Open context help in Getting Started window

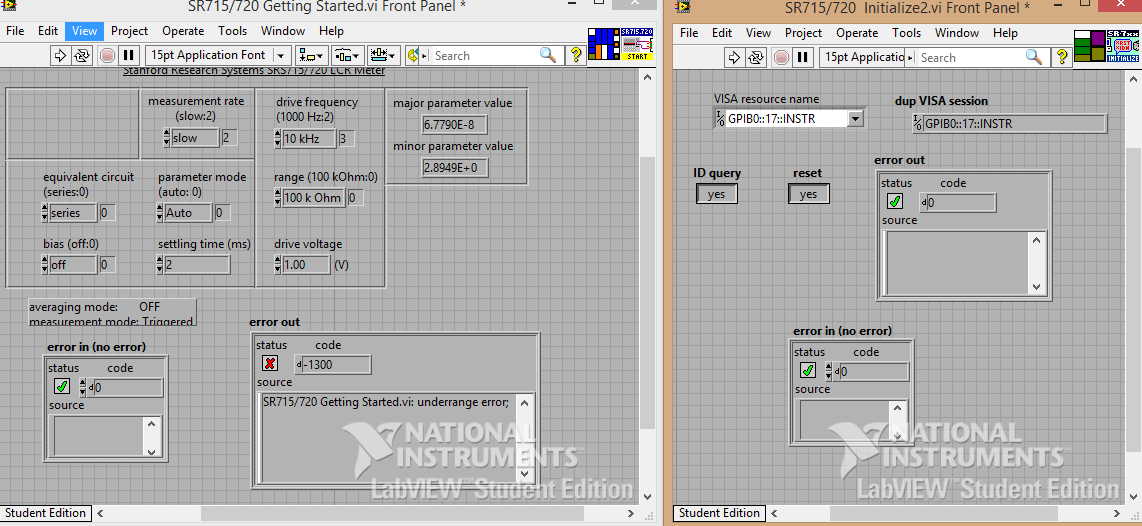coord(575,55)
